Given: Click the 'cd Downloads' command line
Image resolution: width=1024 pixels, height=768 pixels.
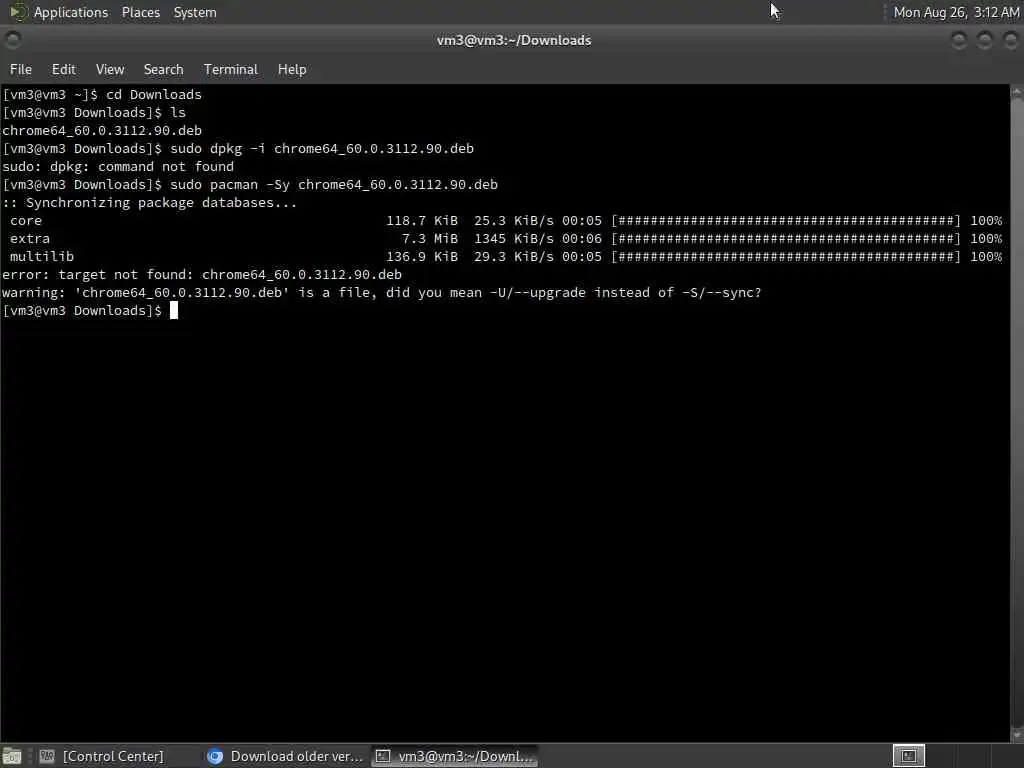Looking at the screenshot, I should tap(102, 95).
